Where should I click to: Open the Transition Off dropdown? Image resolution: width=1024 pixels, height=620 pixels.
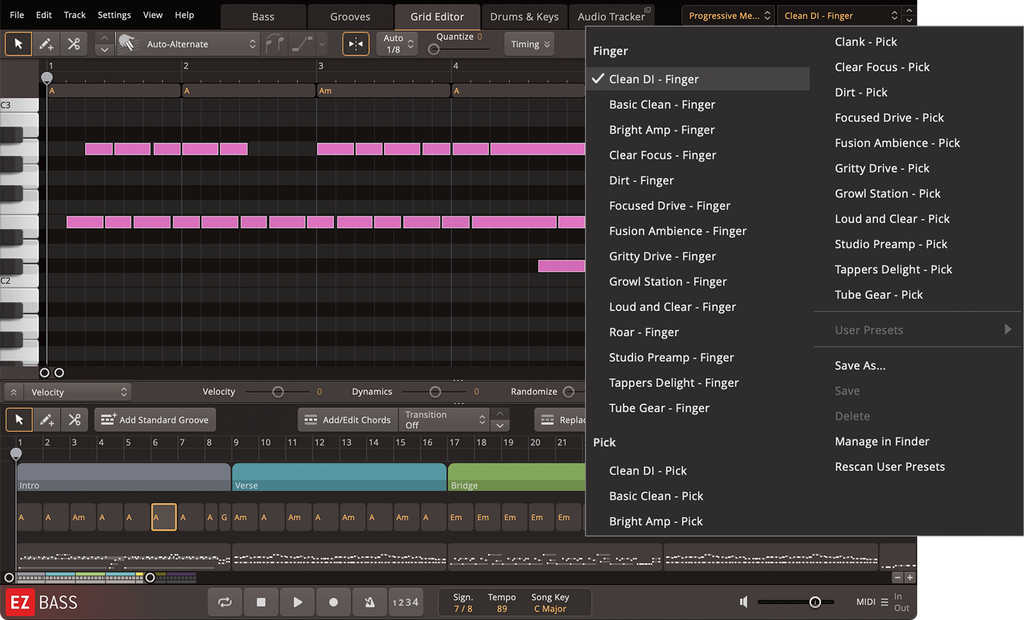(x=445, y=419)
